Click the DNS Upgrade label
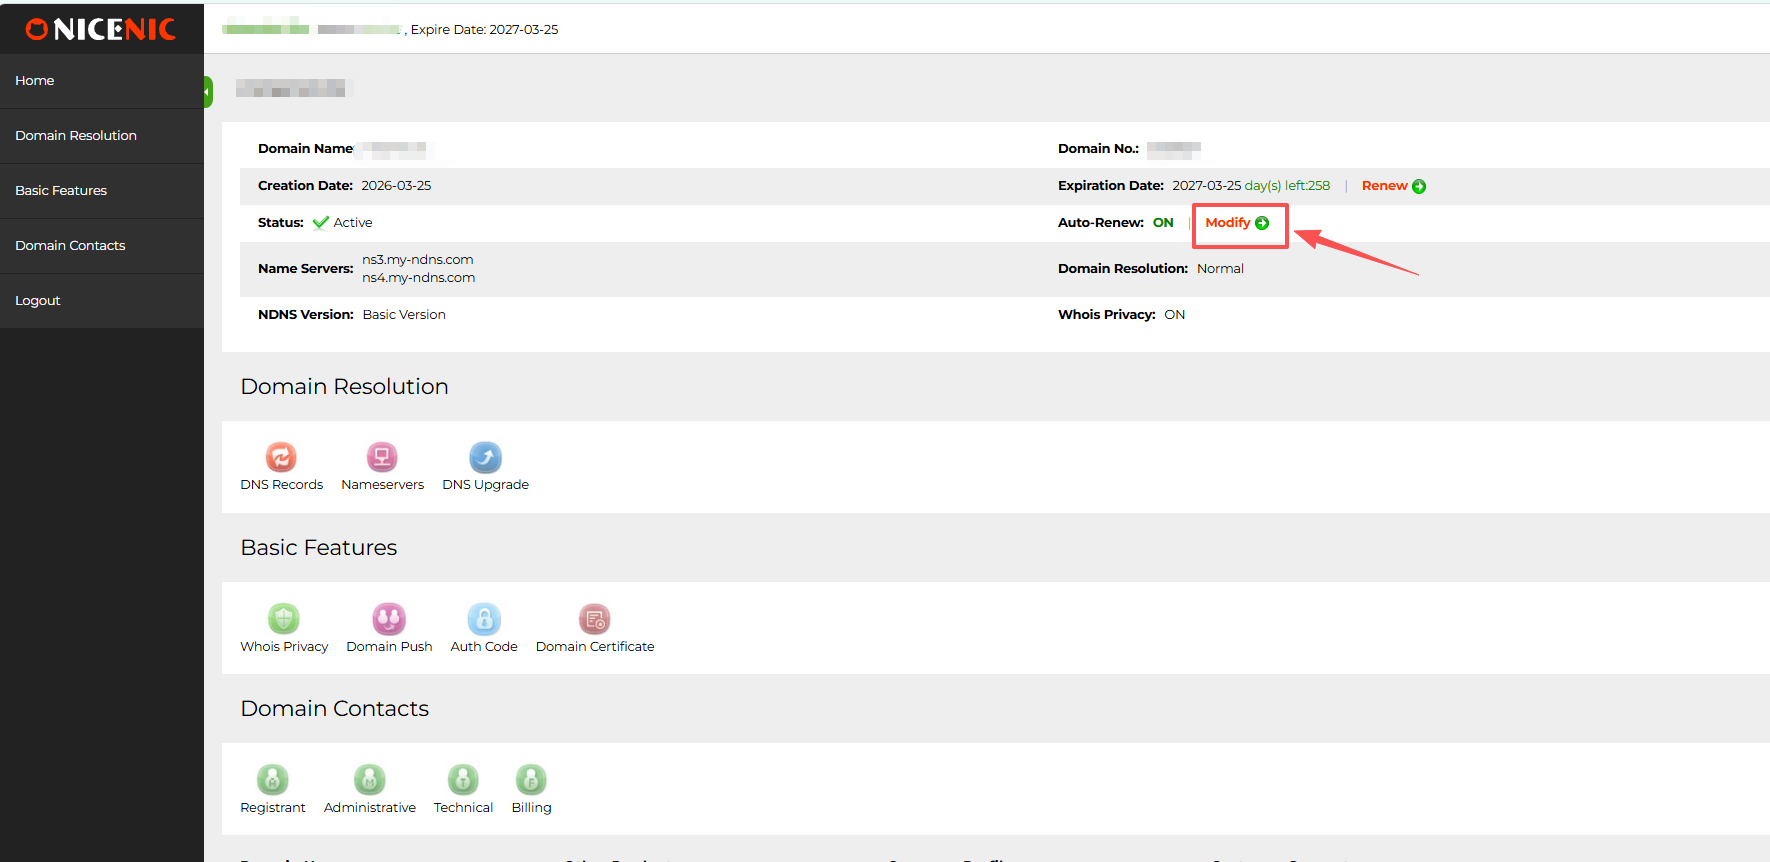The image size is (1770, 862). [485, 485]
